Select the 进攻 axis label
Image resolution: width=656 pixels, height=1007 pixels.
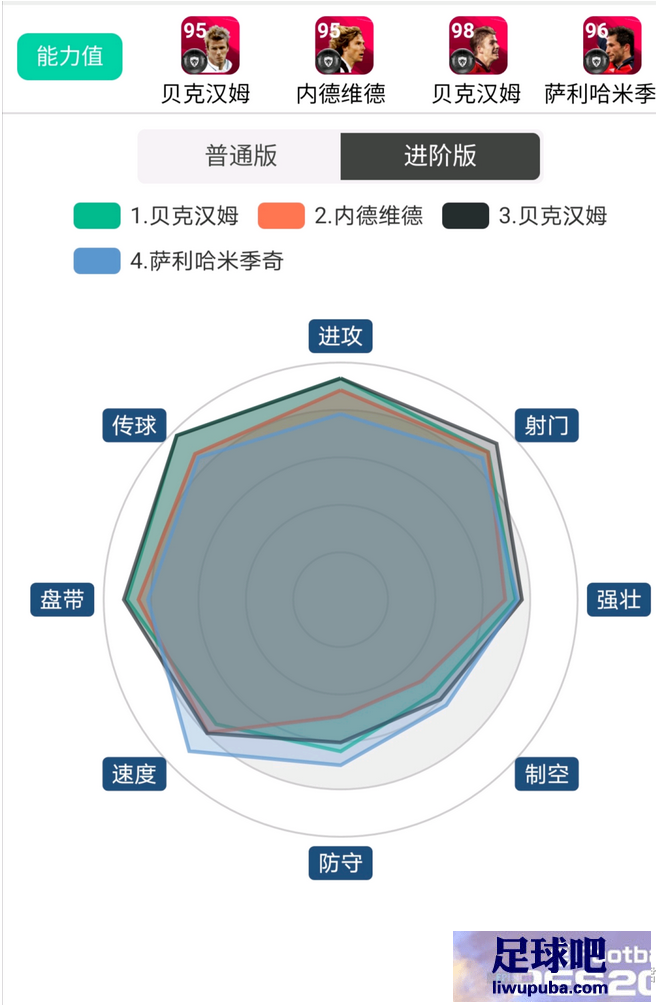(341, 336)
